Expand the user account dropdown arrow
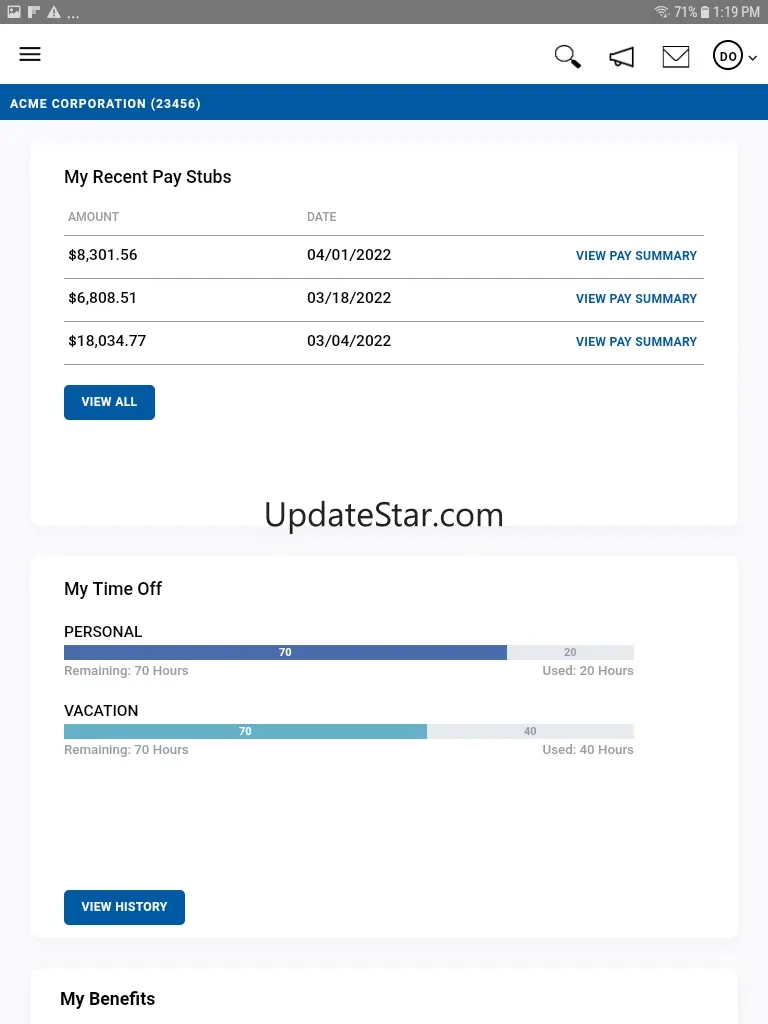Image resolution: width=768 pixels, height=1024 pixels. [752, 58]
